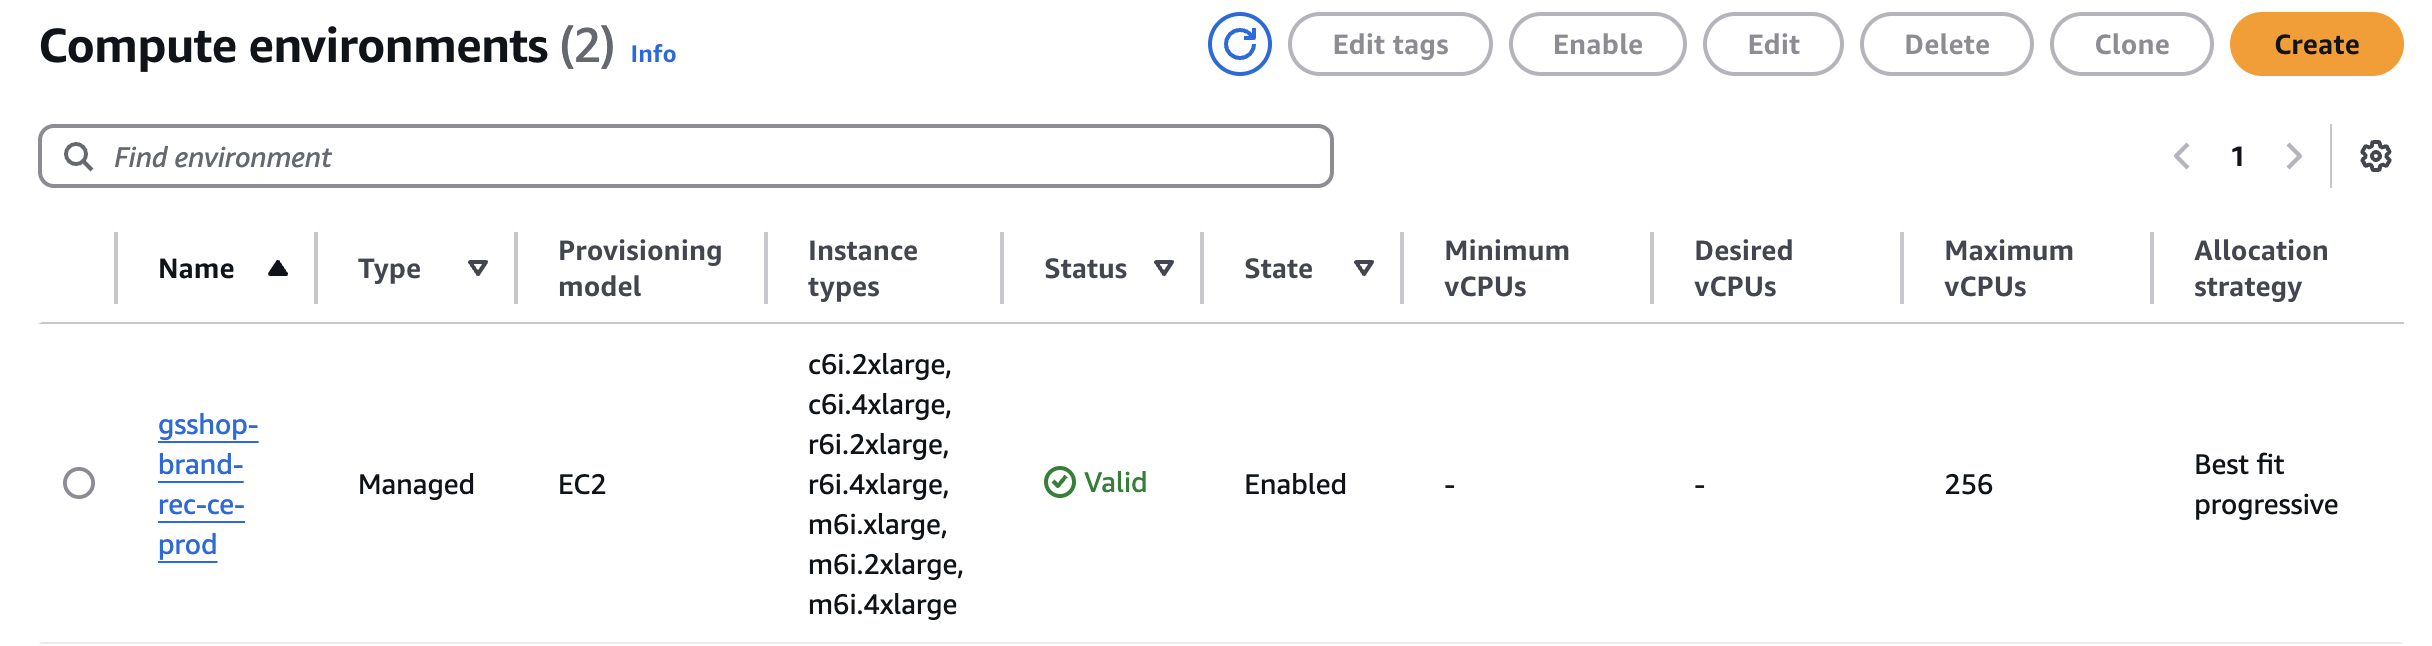Focus the Find environment search field

[686, 156]
